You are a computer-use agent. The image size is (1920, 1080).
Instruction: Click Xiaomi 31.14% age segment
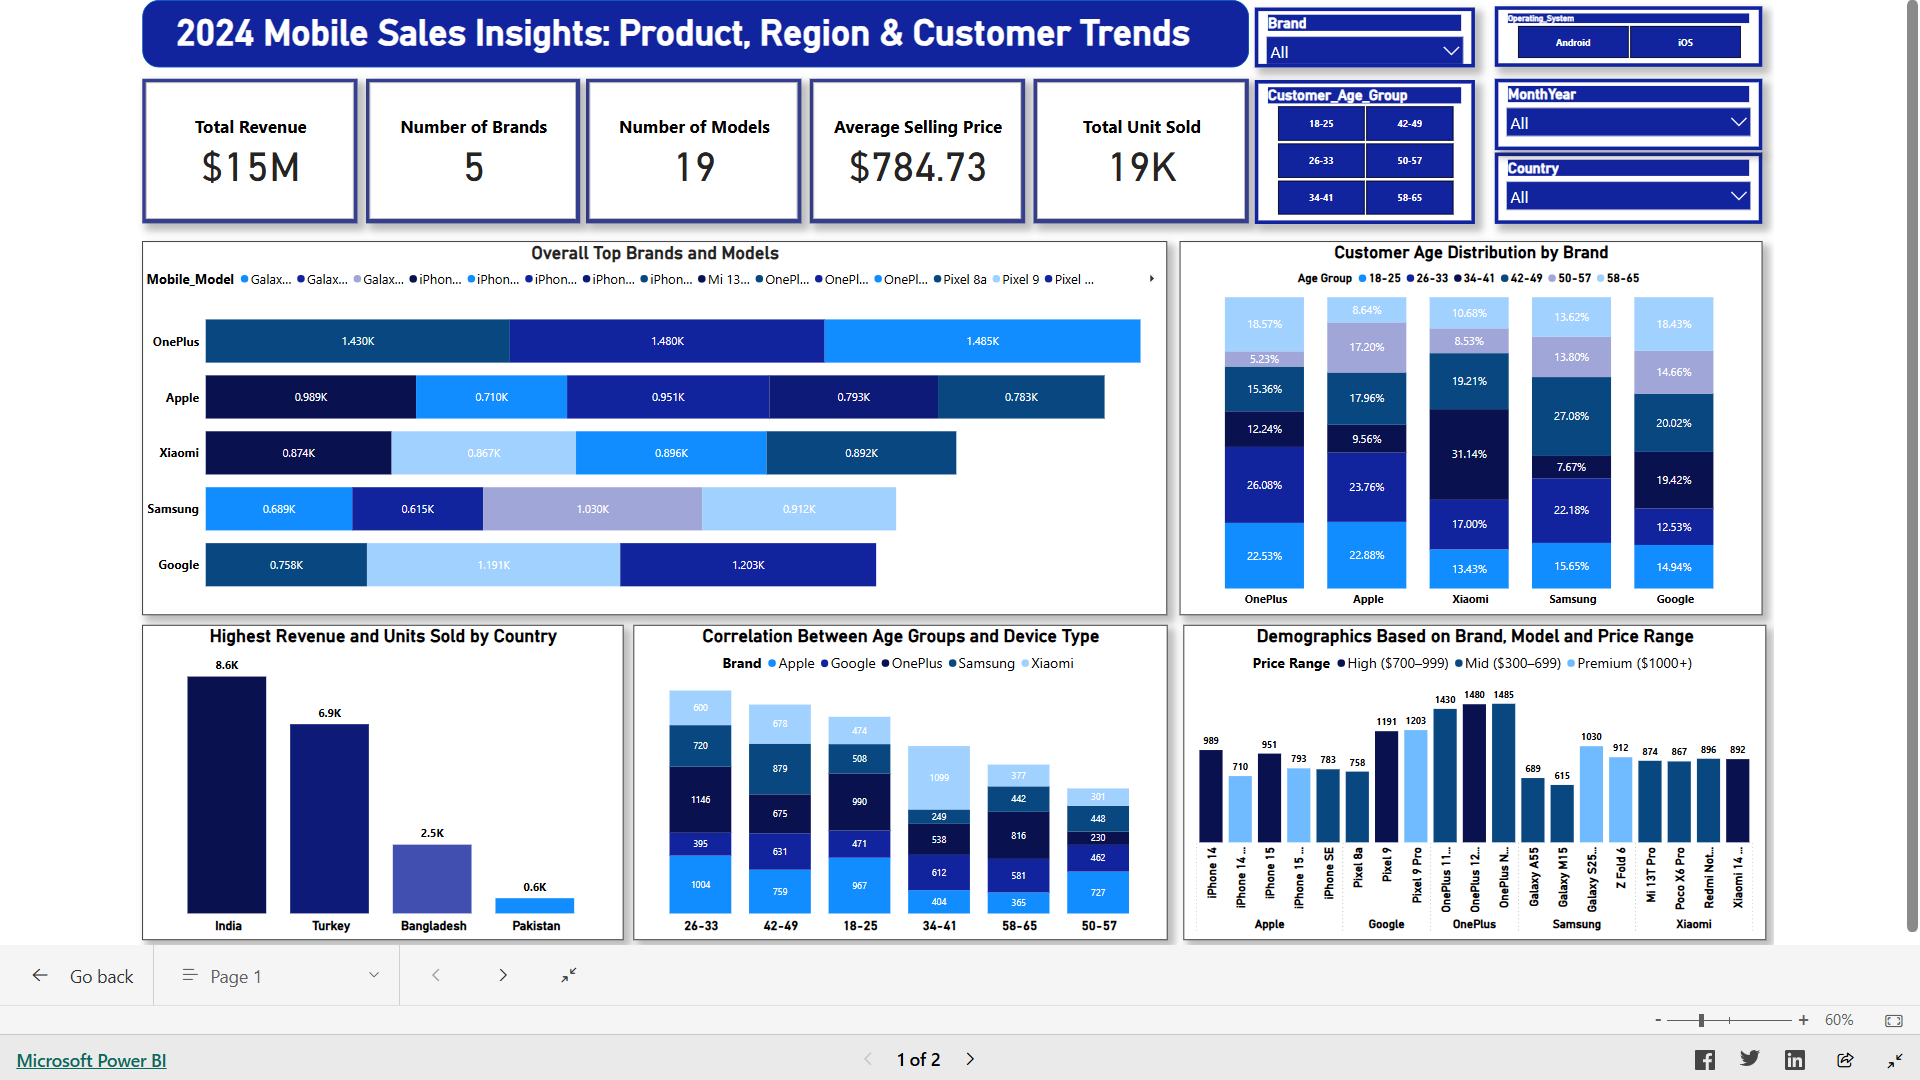(1469, 454)
